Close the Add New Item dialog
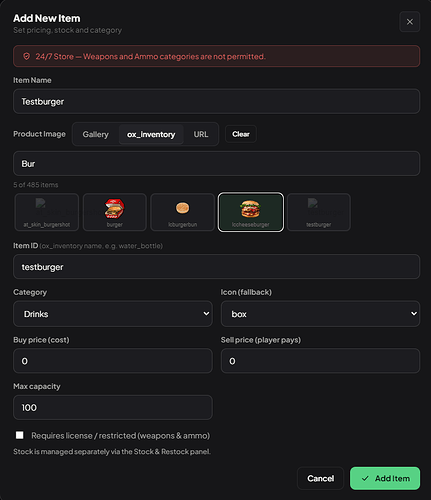431x500 pixels. click(410, 22)
